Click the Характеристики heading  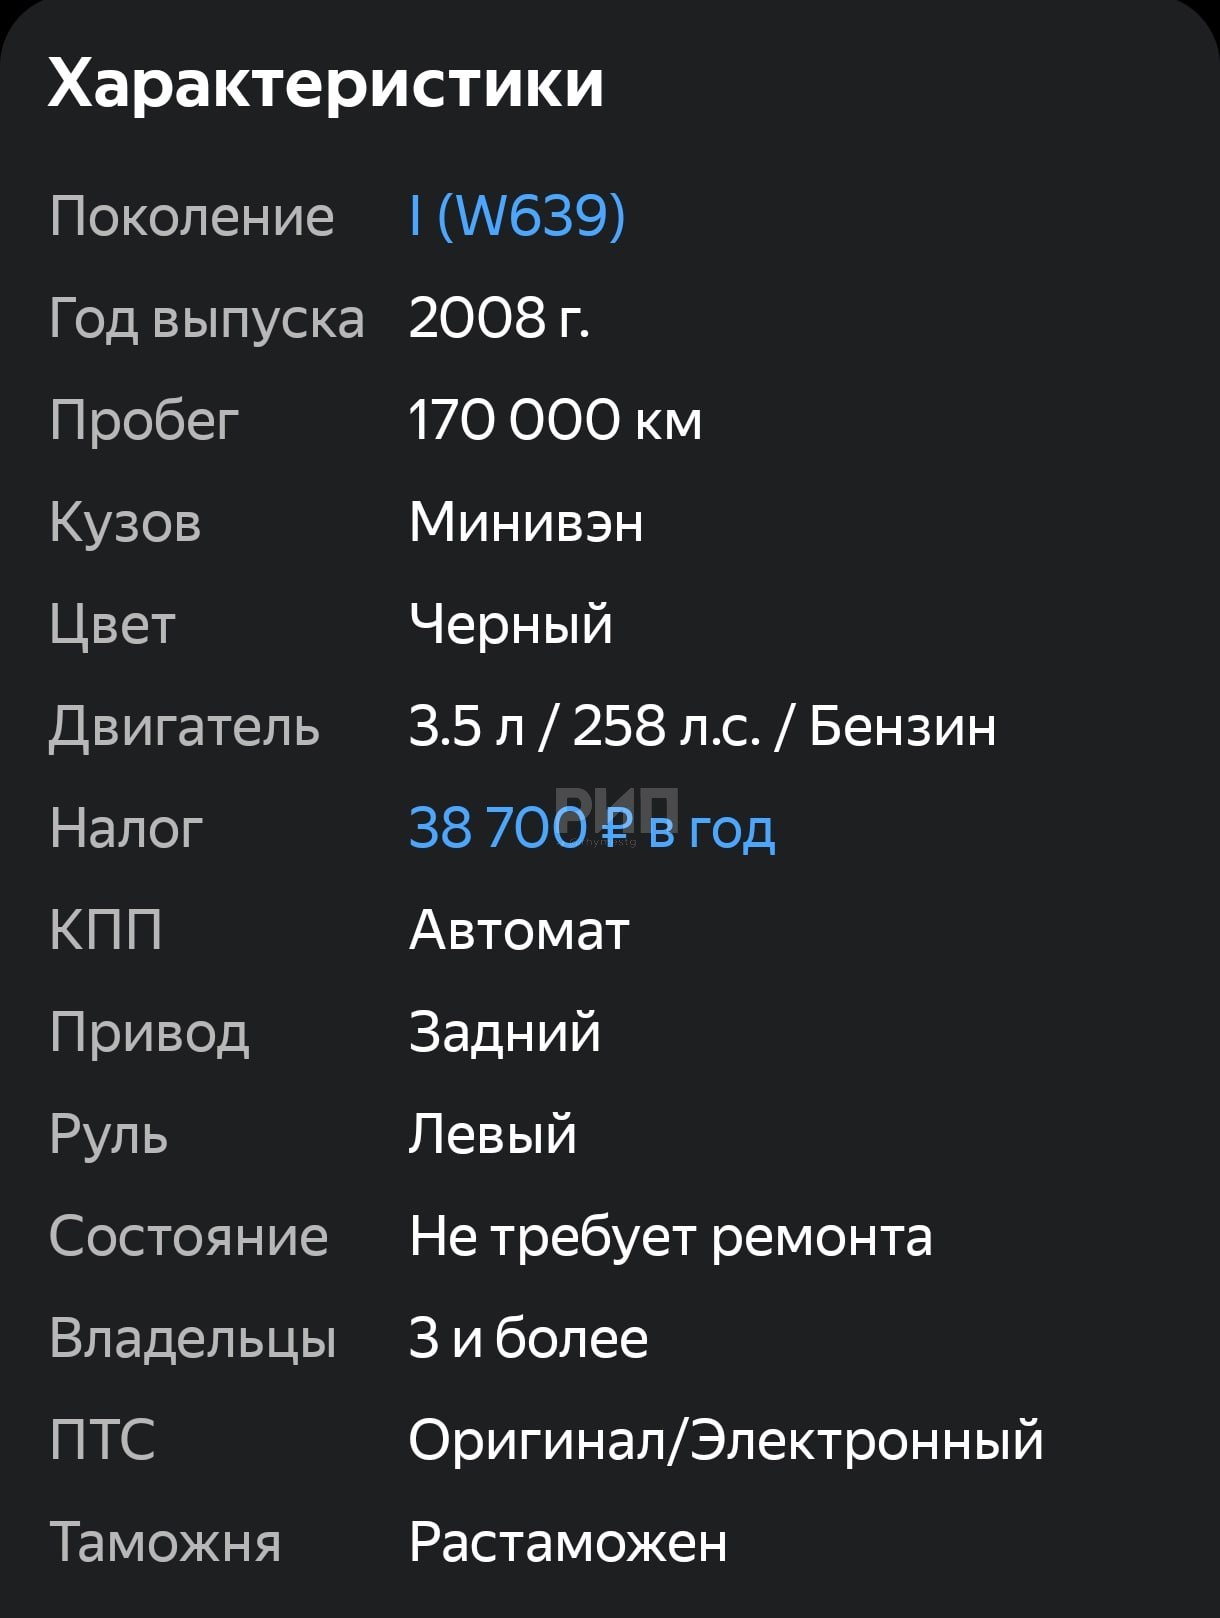click(326, 83)
